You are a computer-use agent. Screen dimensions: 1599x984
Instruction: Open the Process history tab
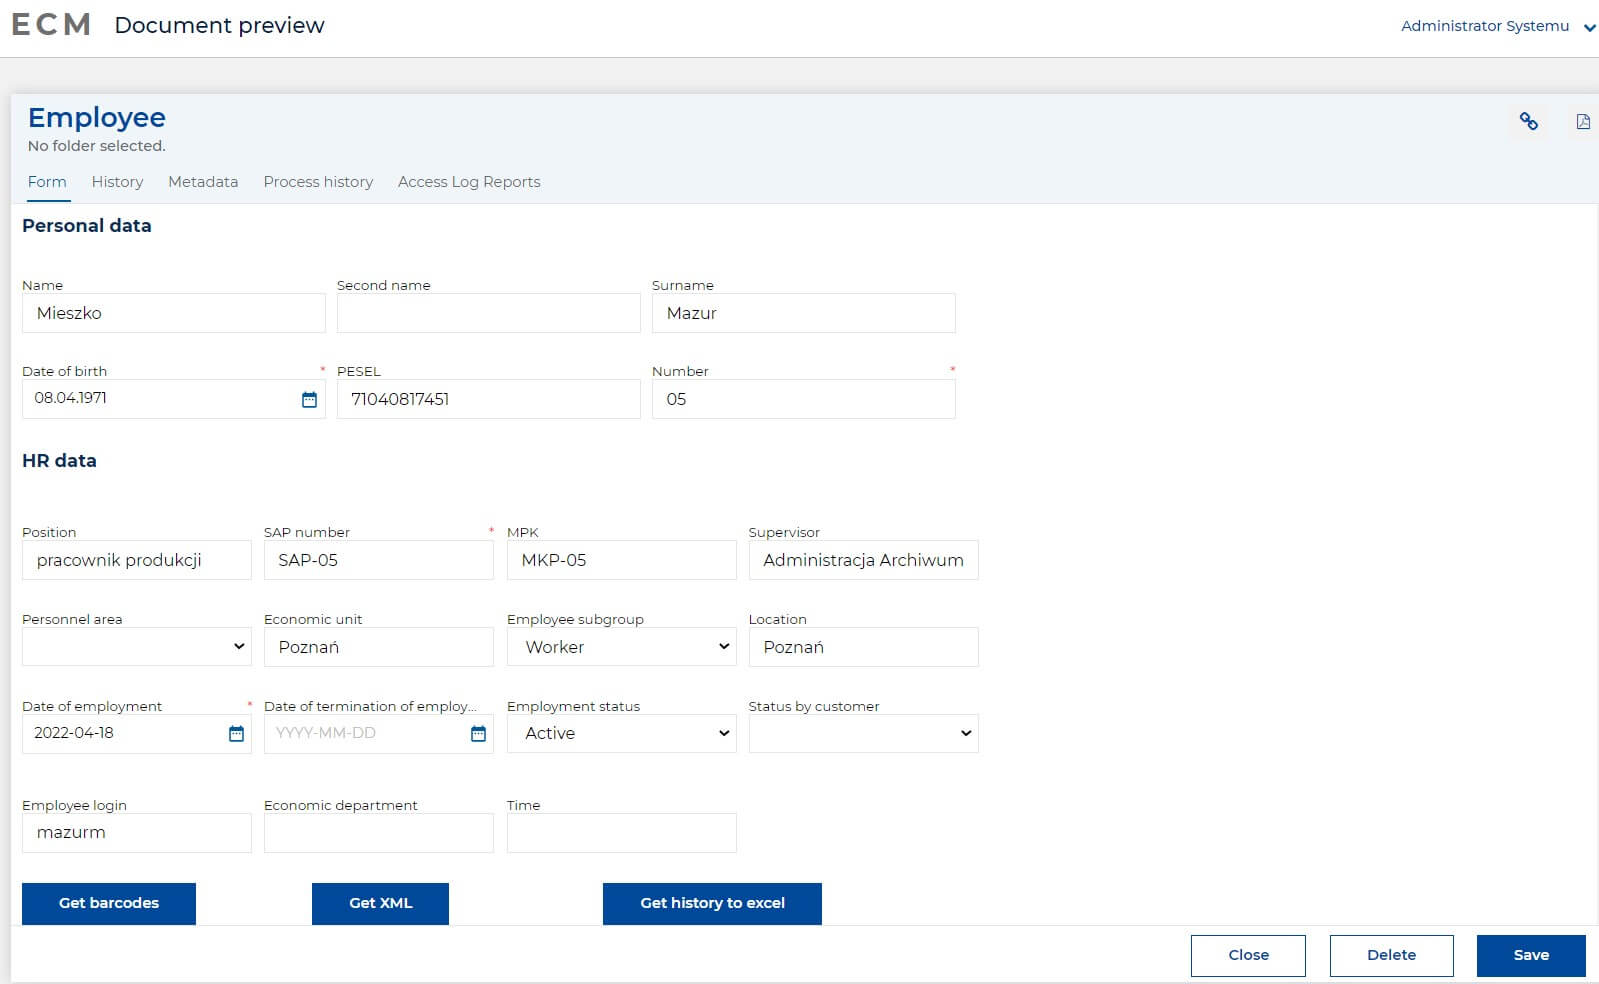(318, 182)
